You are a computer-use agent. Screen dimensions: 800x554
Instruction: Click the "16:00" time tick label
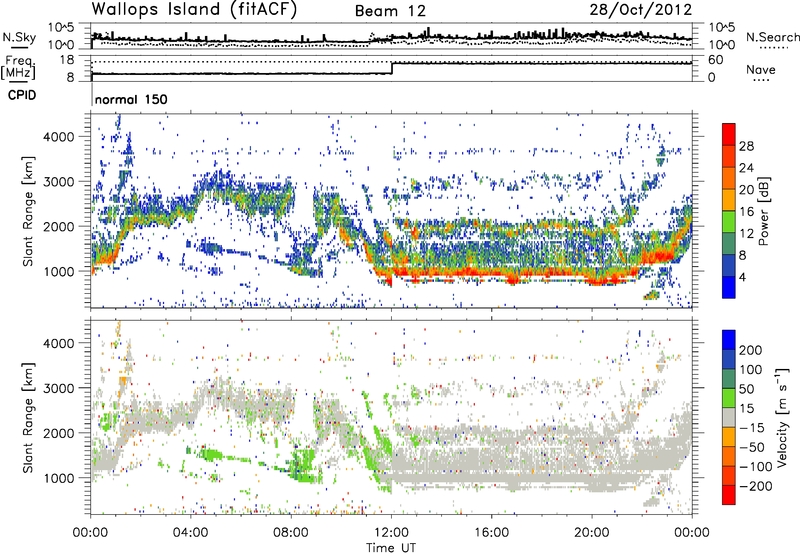point(491,533)
